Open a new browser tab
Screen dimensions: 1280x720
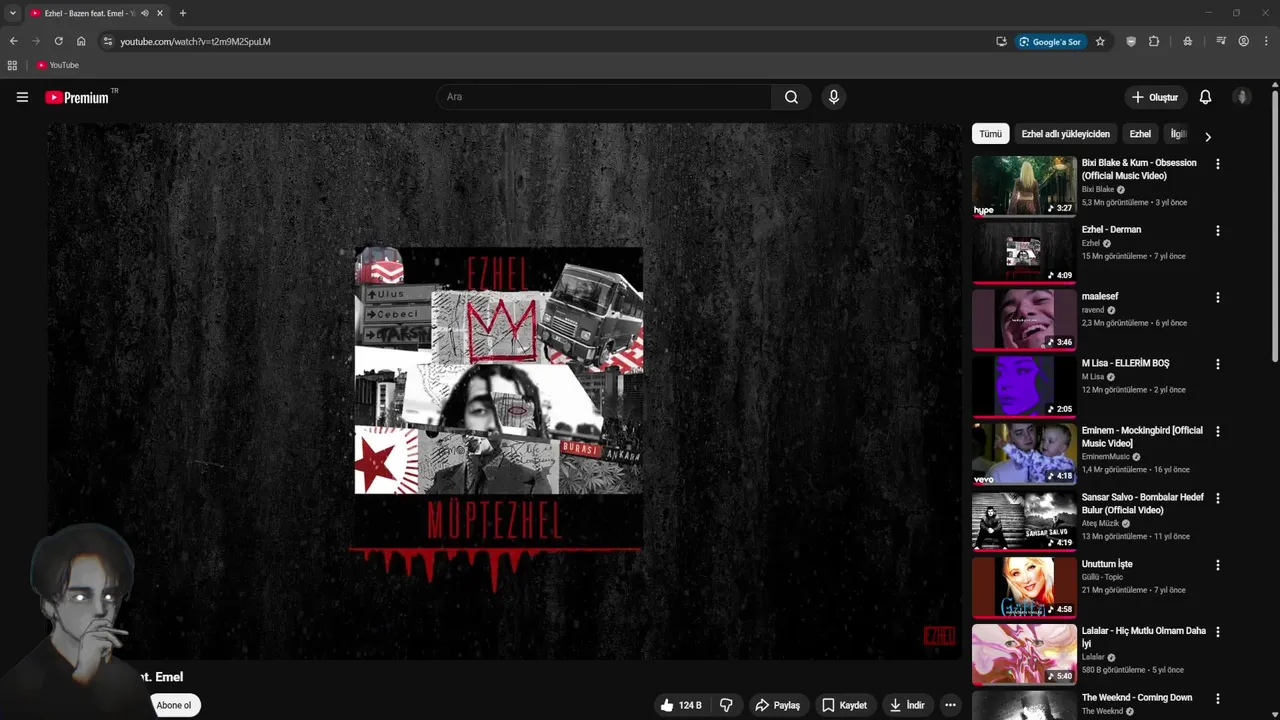[x=182, y=13]
